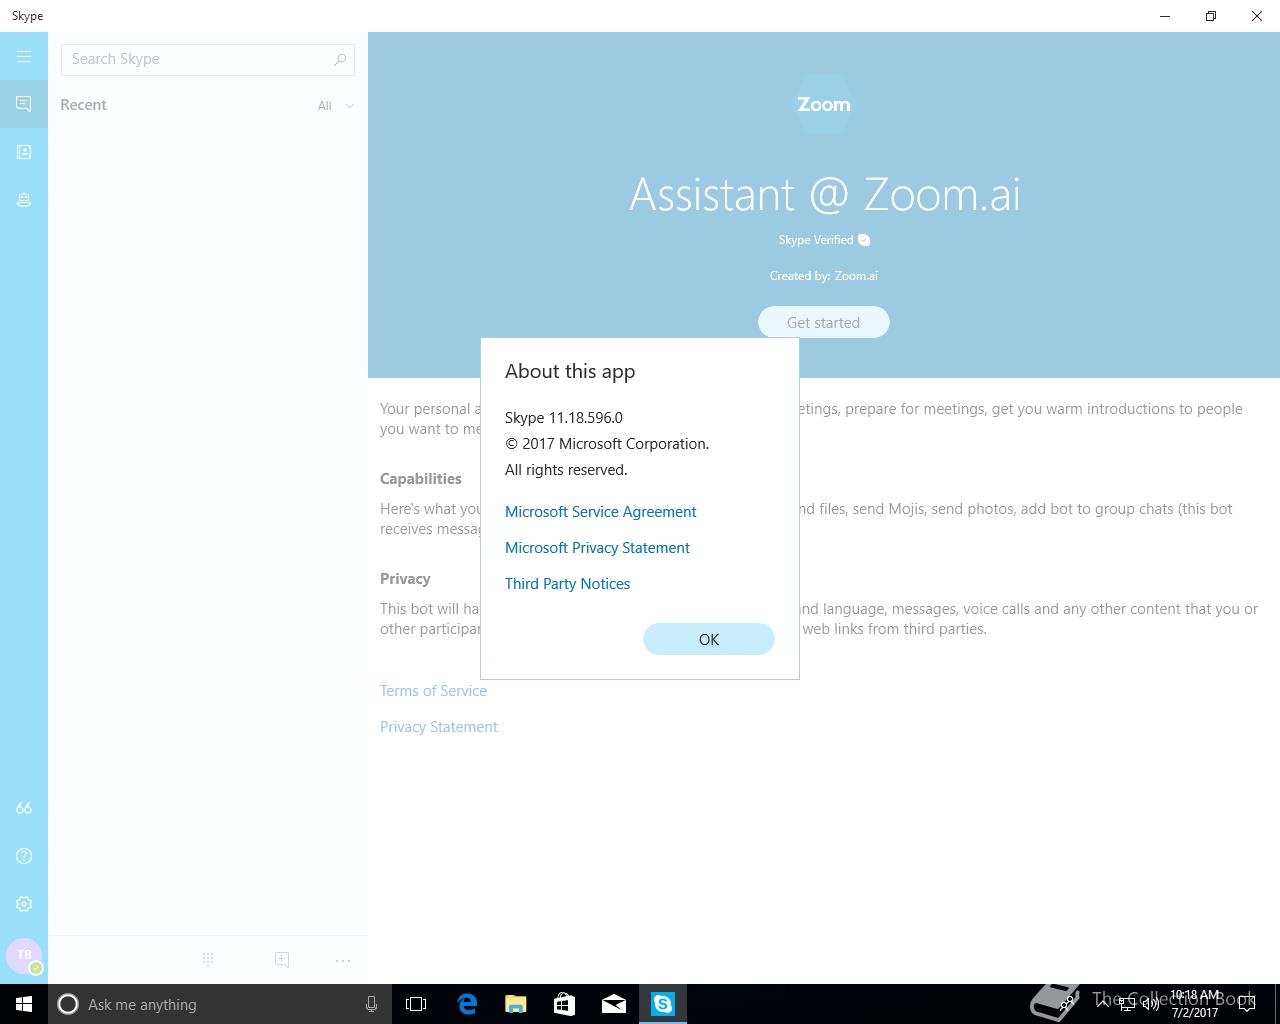Open Microsoft Service Agreement link

click(600, 511)
